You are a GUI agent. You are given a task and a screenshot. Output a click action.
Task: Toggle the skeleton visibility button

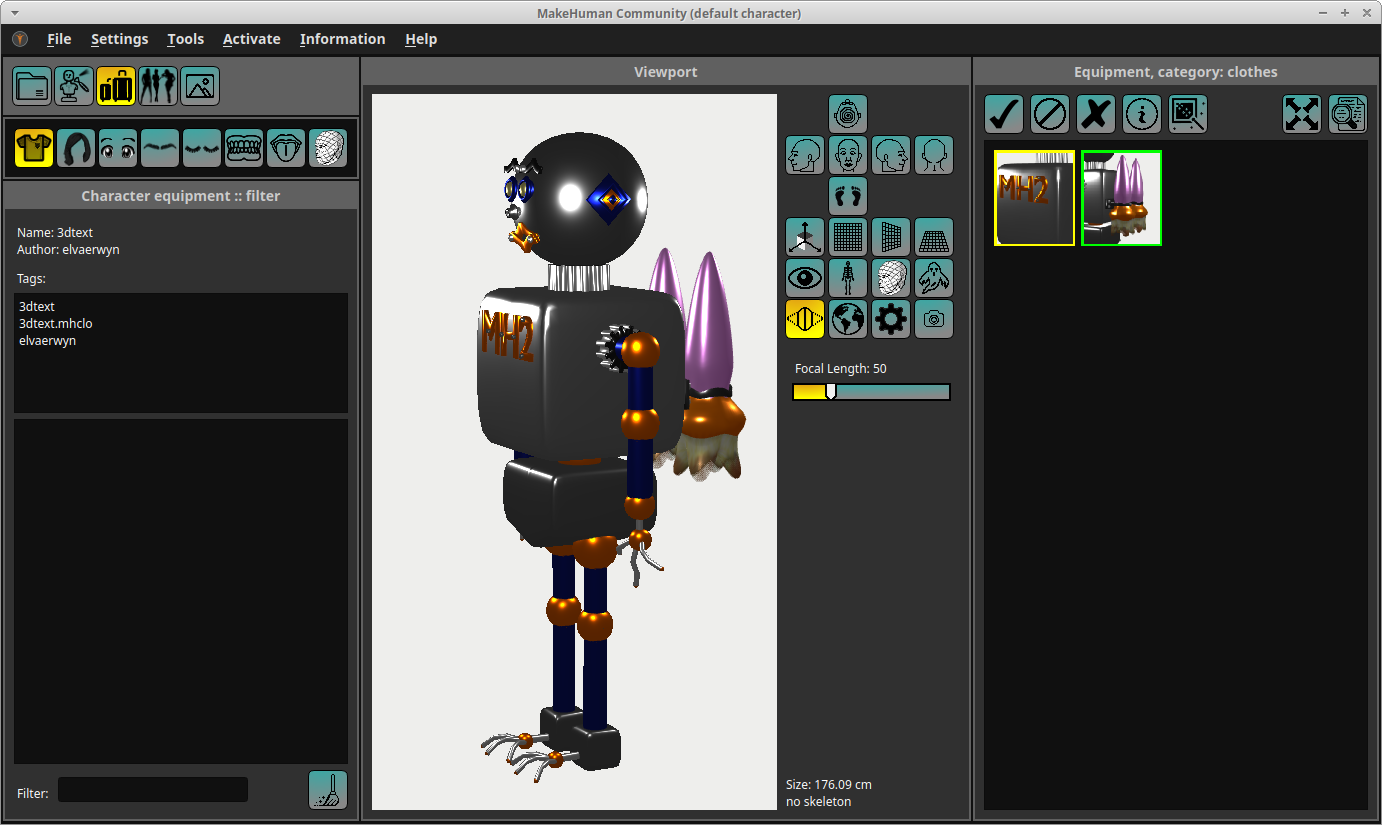tap(848, 278)
